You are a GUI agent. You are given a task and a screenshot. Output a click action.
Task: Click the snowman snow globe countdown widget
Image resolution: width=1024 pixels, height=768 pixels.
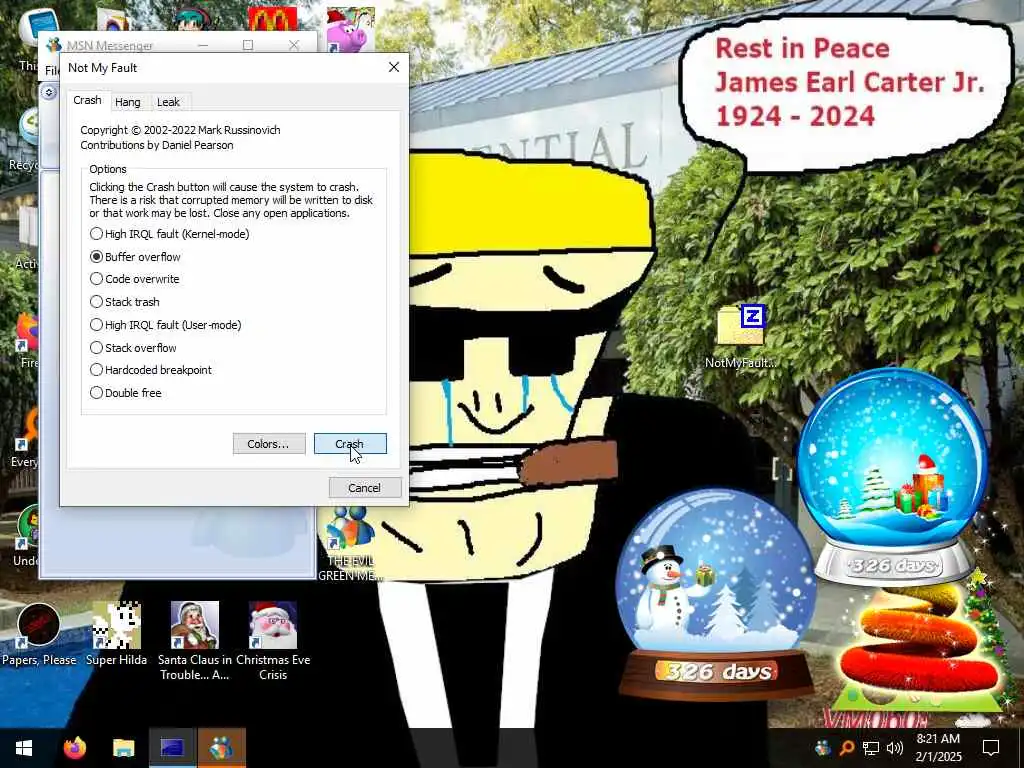(x=716, y=594)
